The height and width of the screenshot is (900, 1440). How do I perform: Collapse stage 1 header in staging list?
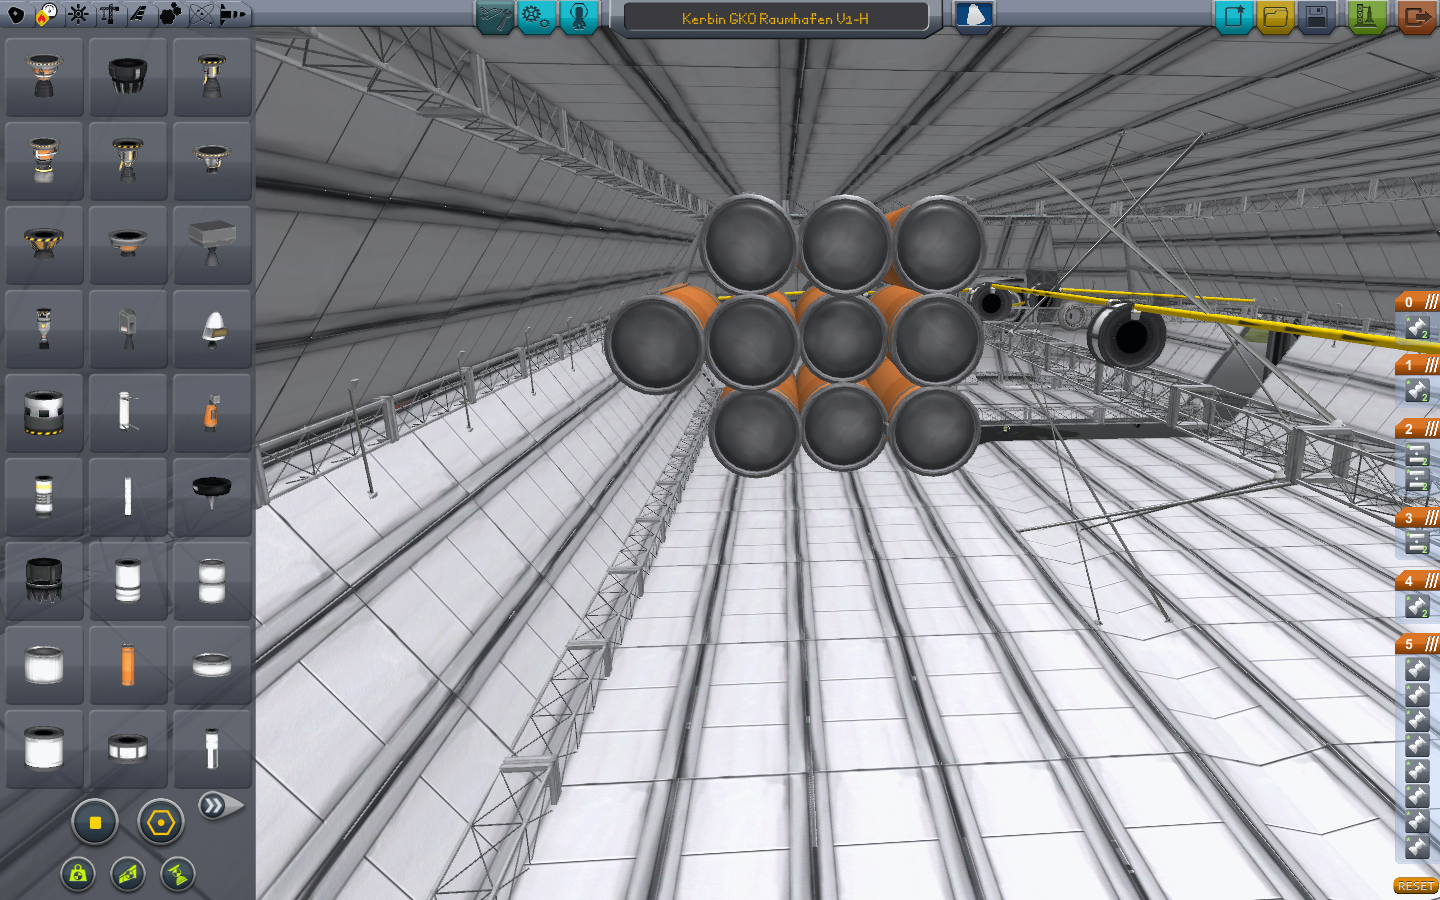point(1417,365)
